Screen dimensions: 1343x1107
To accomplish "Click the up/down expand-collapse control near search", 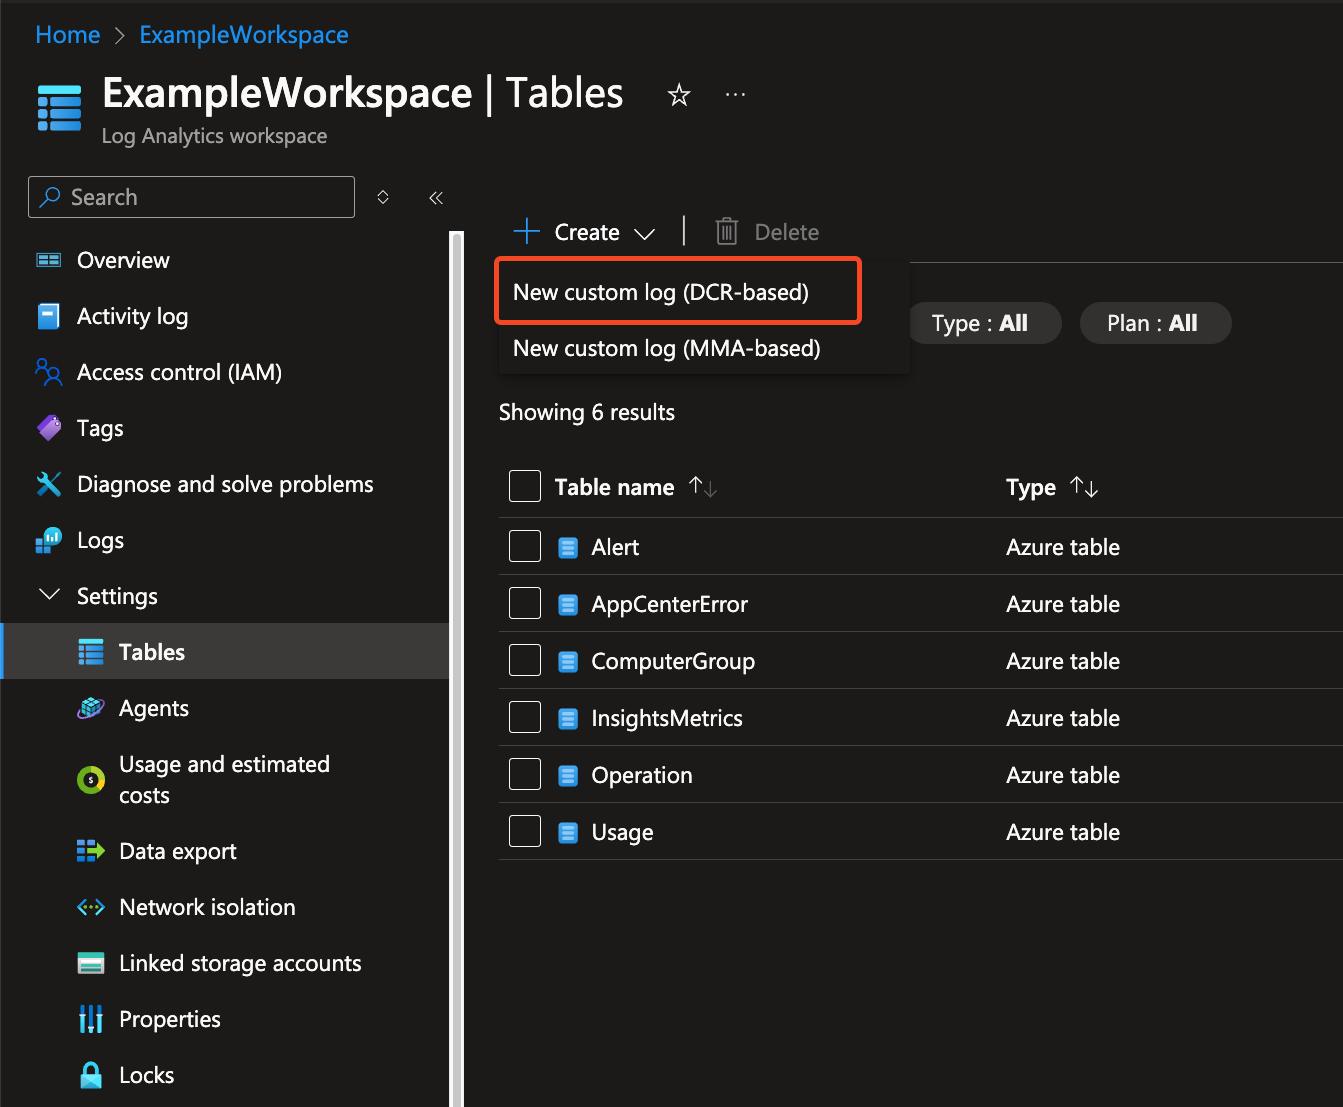I will coord(383,197).
